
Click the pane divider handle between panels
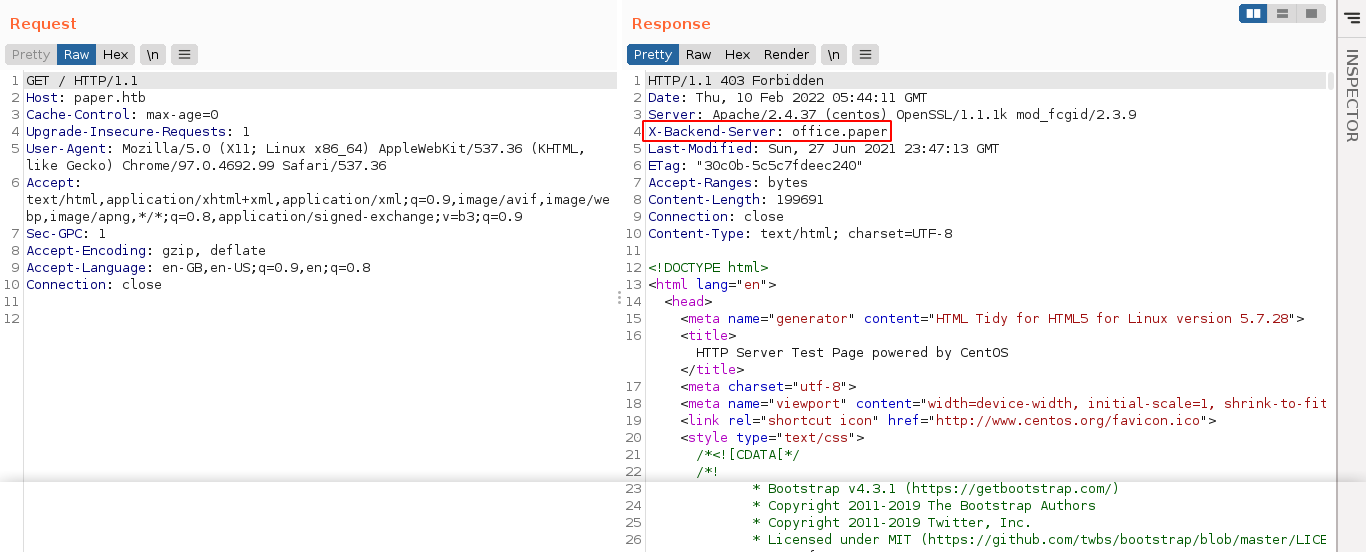620,298
